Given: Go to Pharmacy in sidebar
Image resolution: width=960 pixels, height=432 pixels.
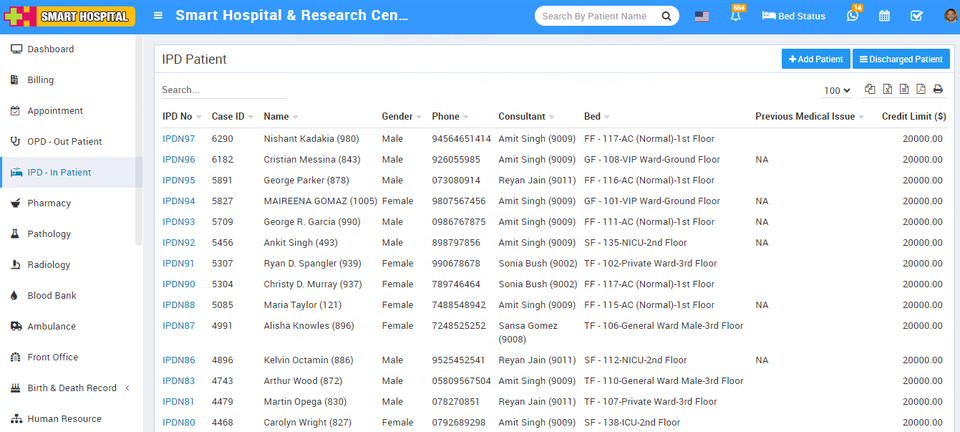Looking at the screenshot, I should point(49,203).
